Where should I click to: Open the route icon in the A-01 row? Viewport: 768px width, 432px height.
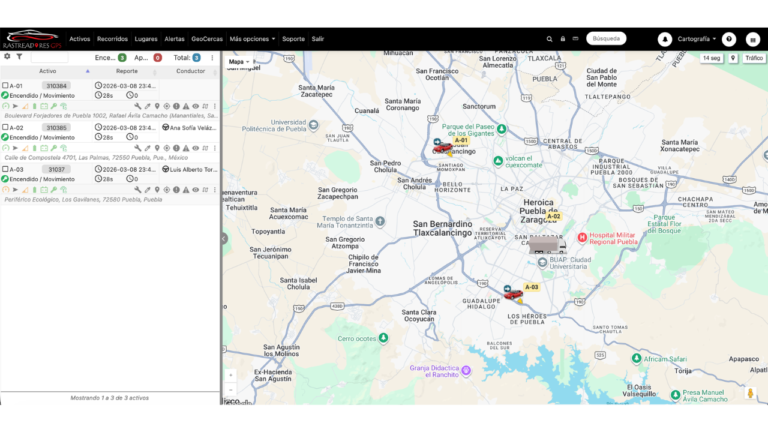205,106
